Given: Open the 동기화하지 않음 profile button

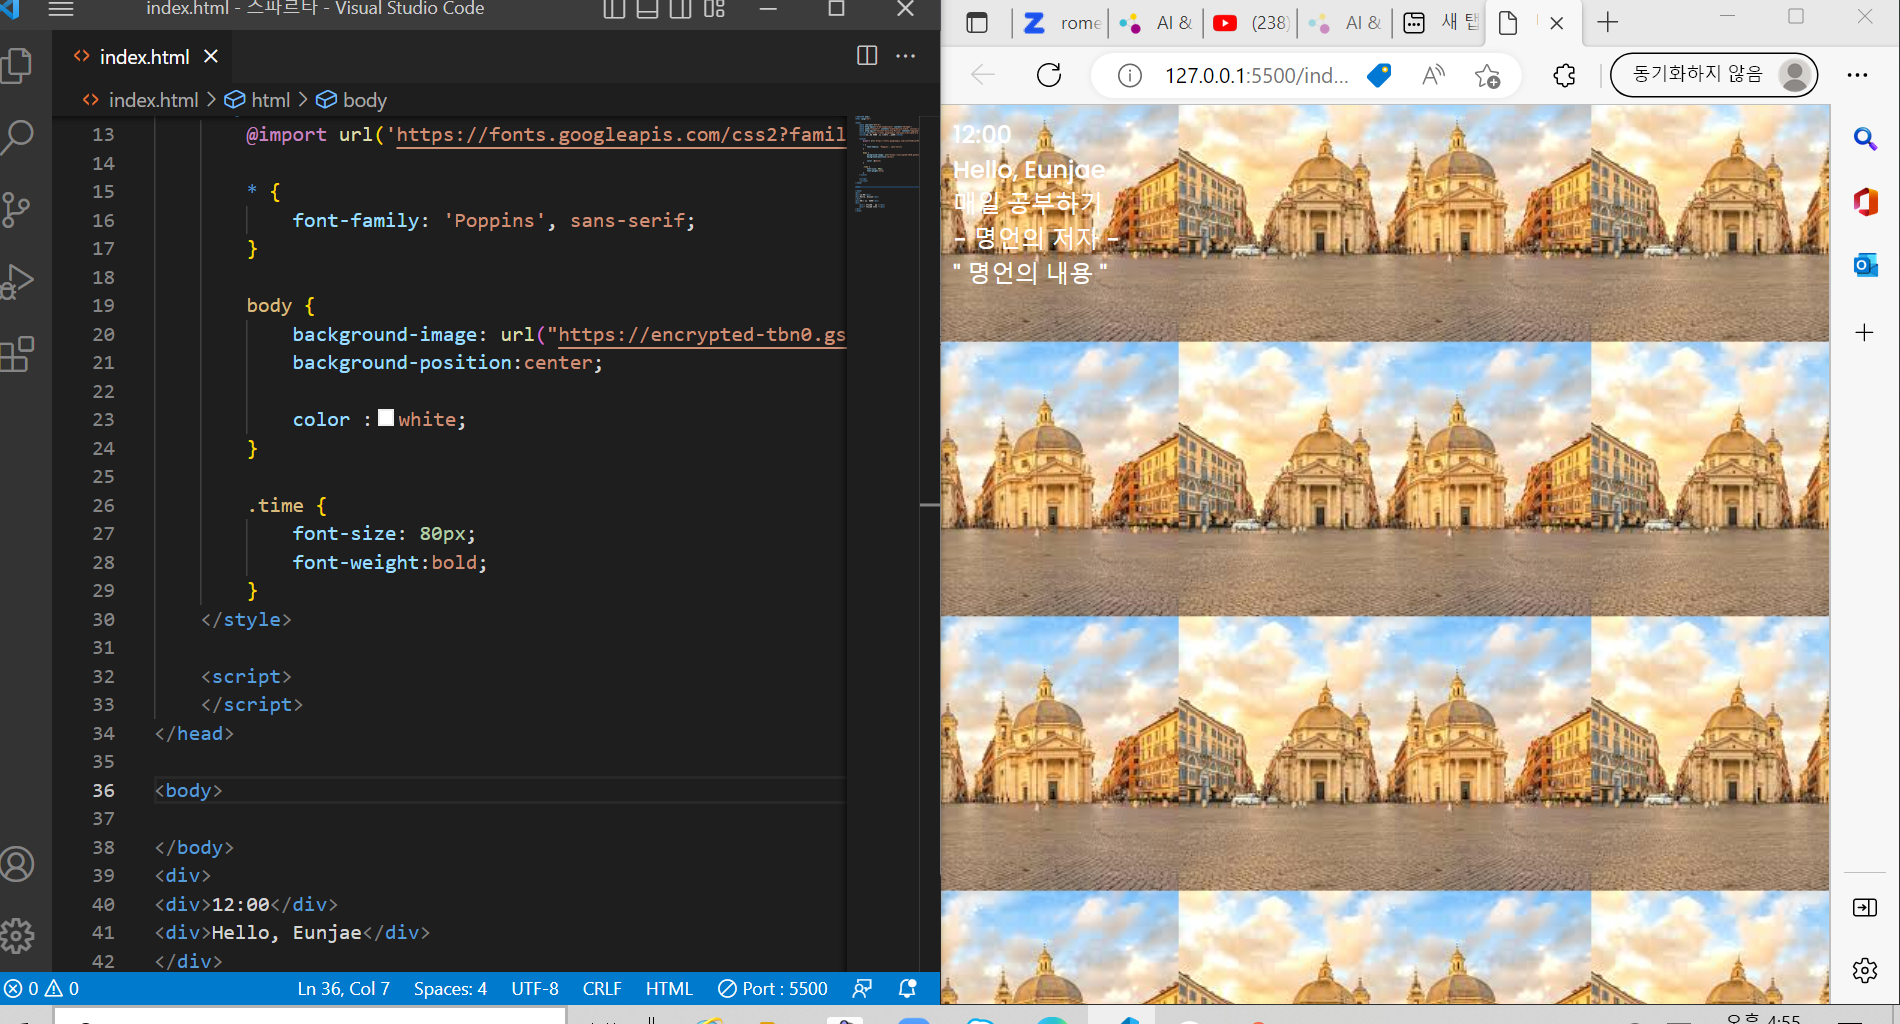Looking at the screenshot, I should [x=1714, y=75].
